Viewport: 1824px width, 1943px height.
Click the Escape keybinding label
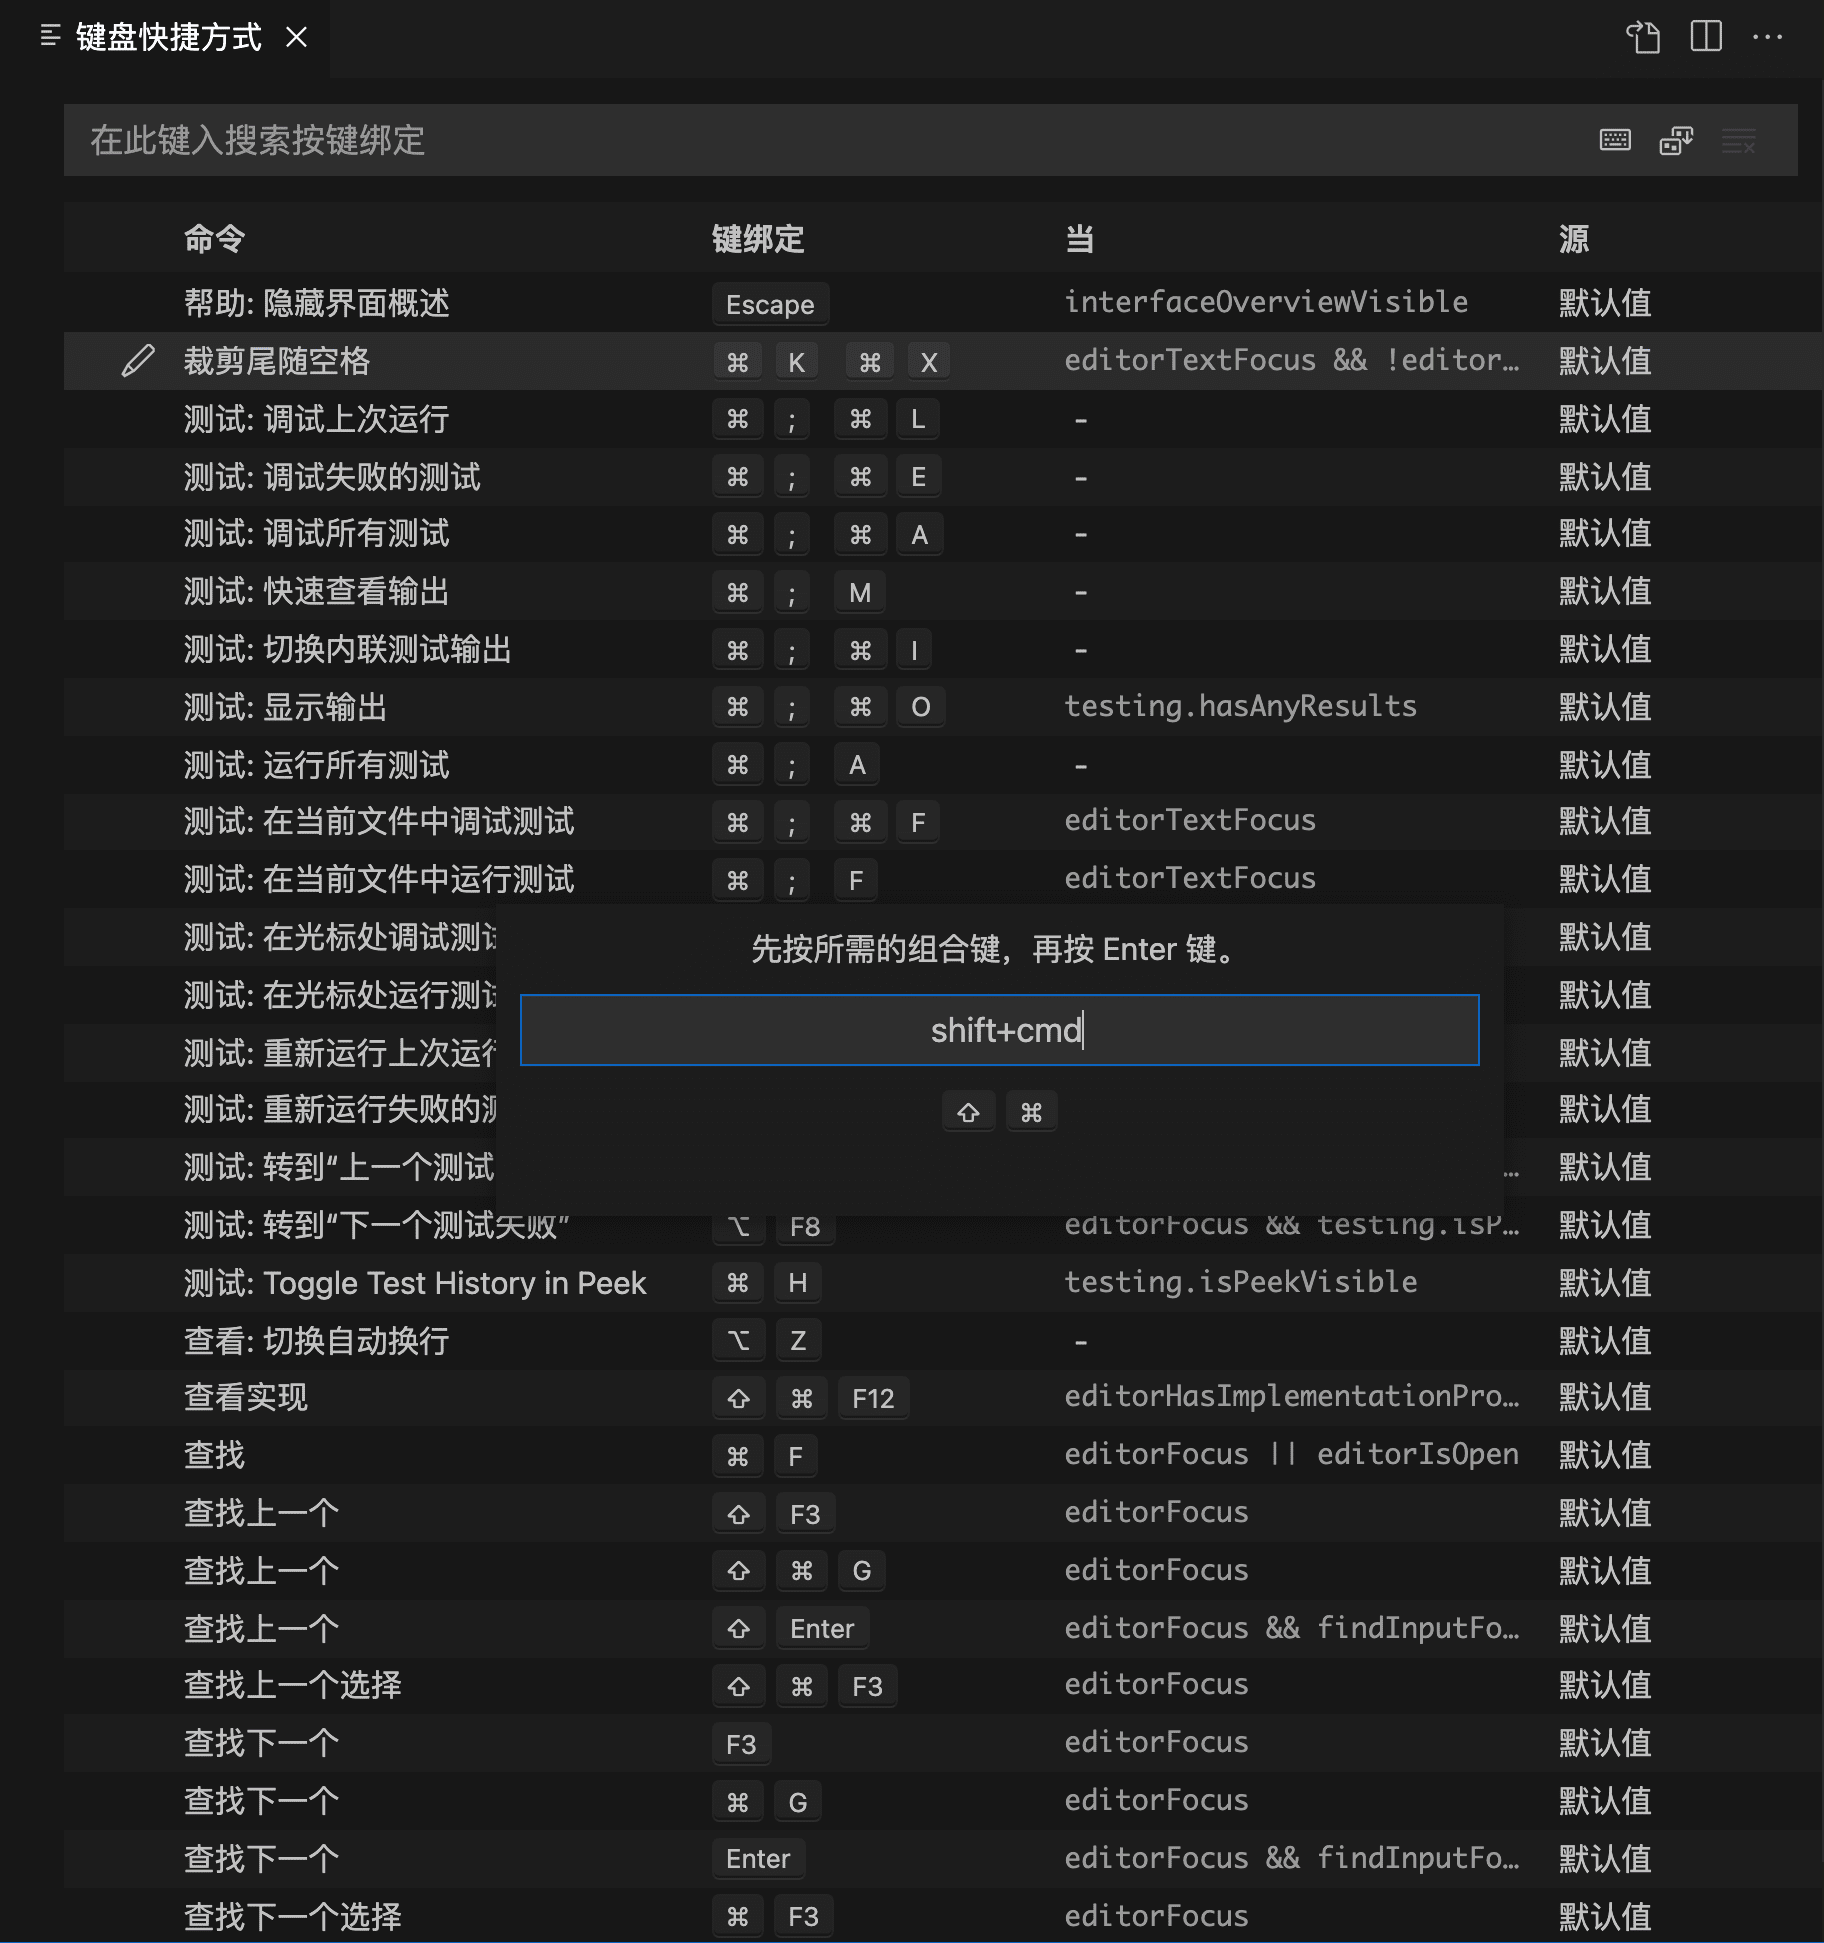pos(770,304)
